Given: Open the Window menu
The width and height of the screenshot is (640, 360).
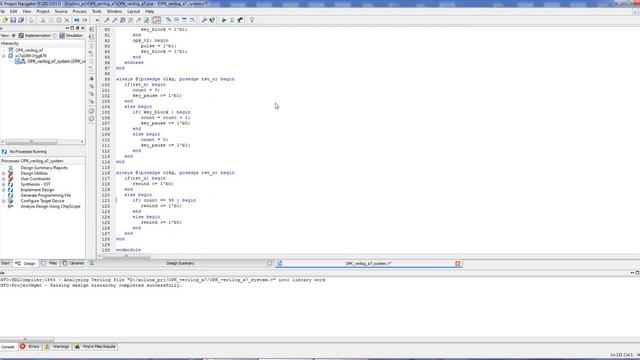Looking at the screenshot, I should [114, 11].
